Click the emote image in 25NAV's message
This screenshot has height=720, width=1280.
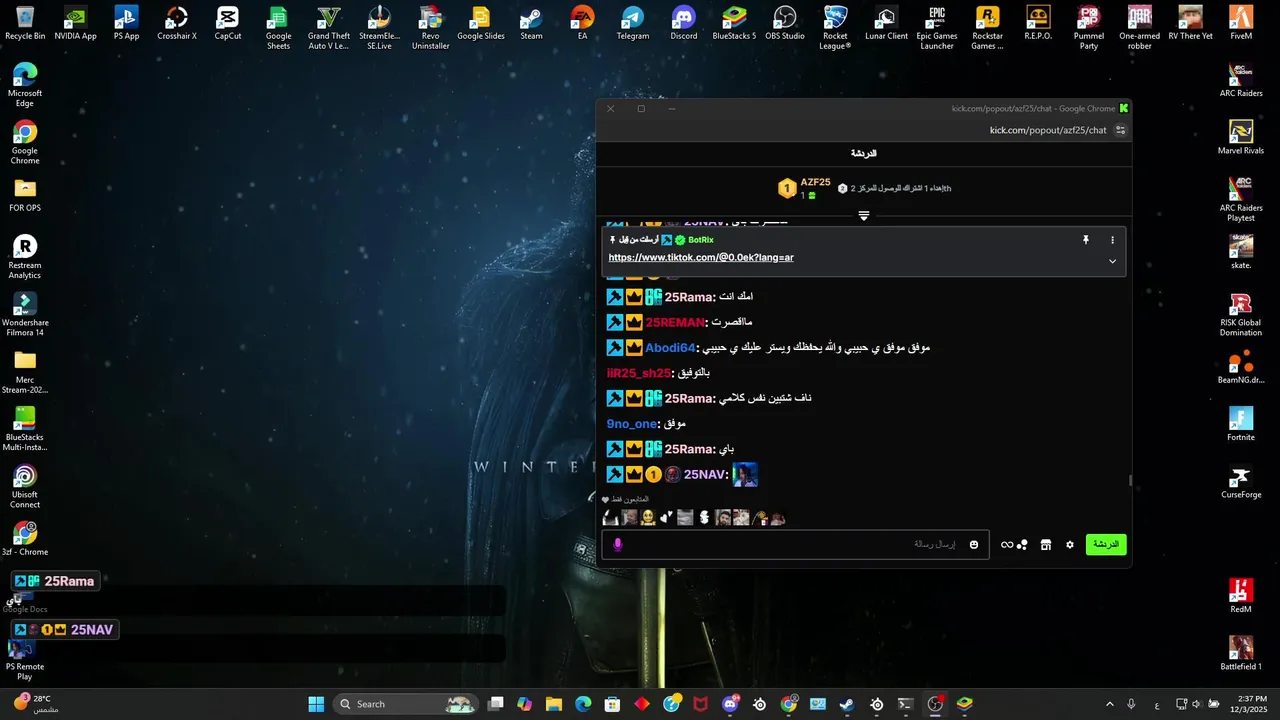point(745,475)
